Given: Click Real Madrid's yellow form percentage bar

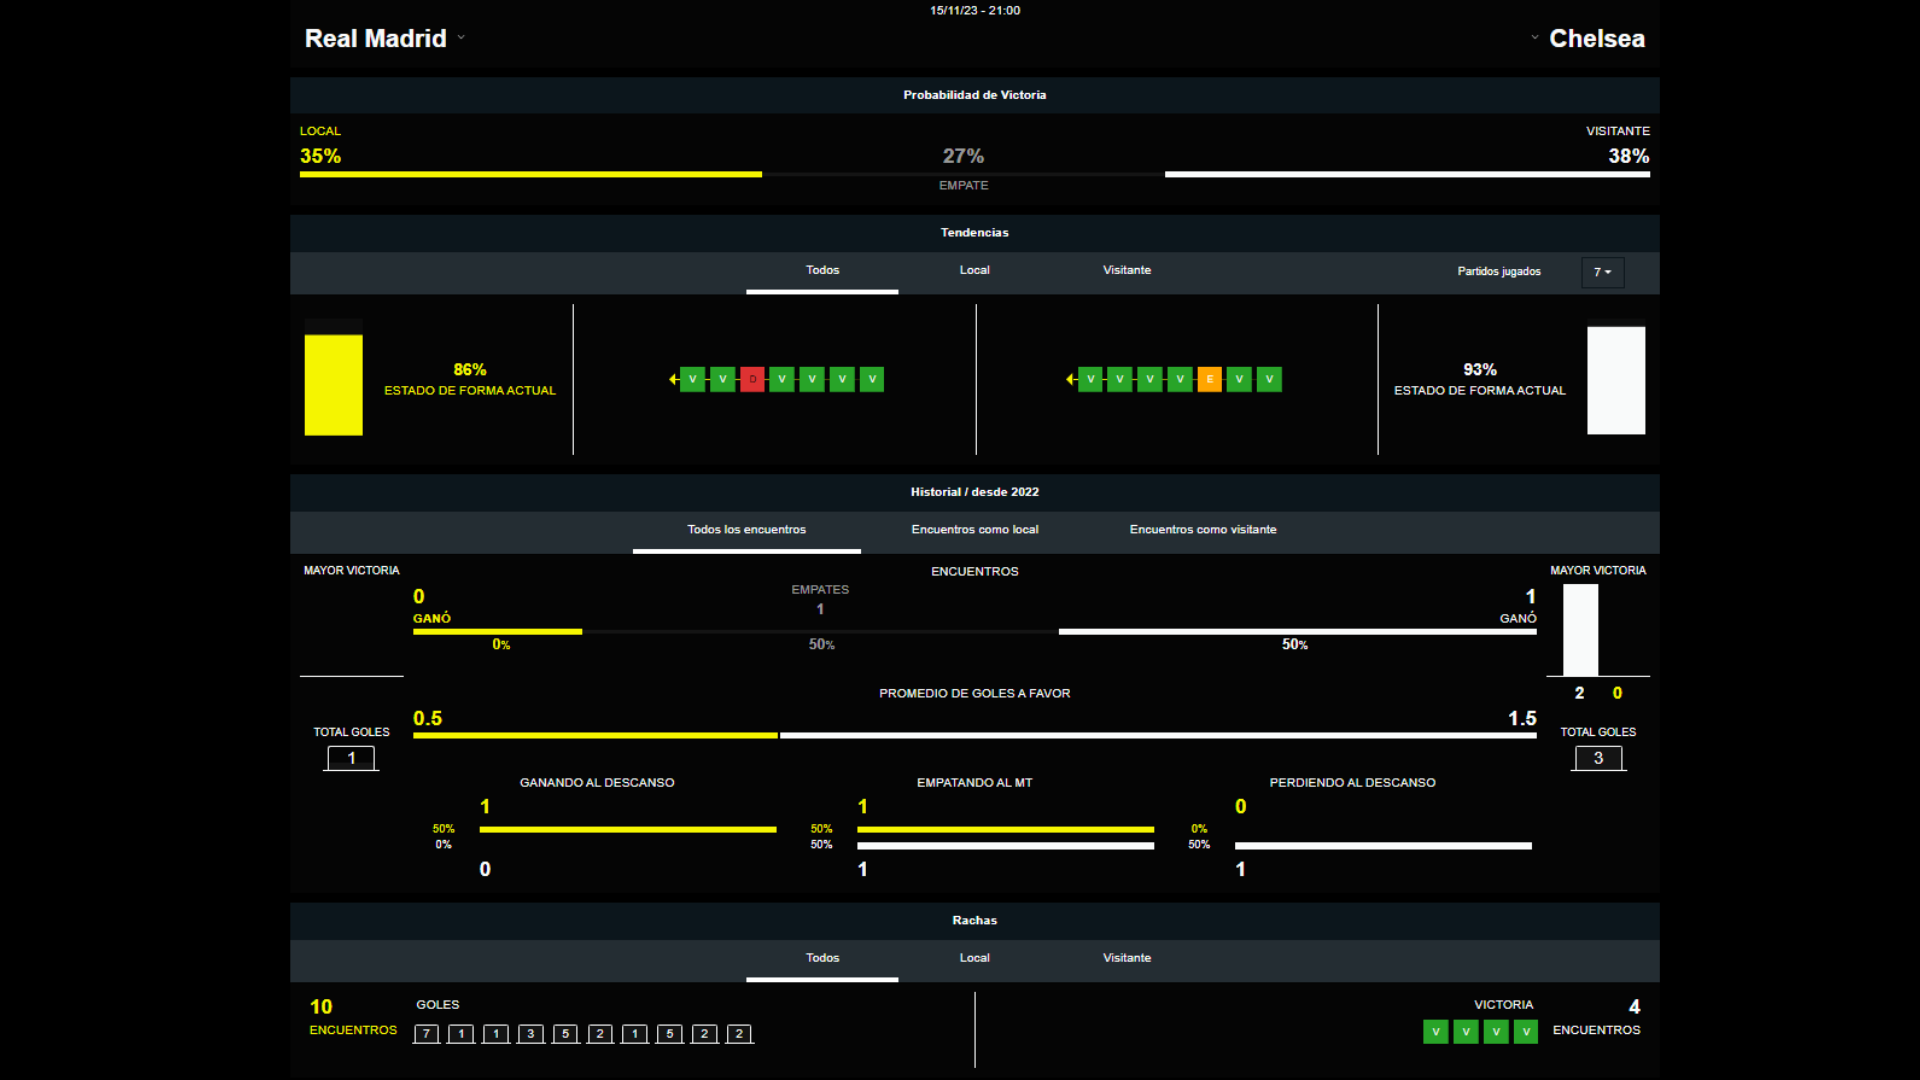Looking at the screenshot, I should pyautogui.click(x=333, y=384).
